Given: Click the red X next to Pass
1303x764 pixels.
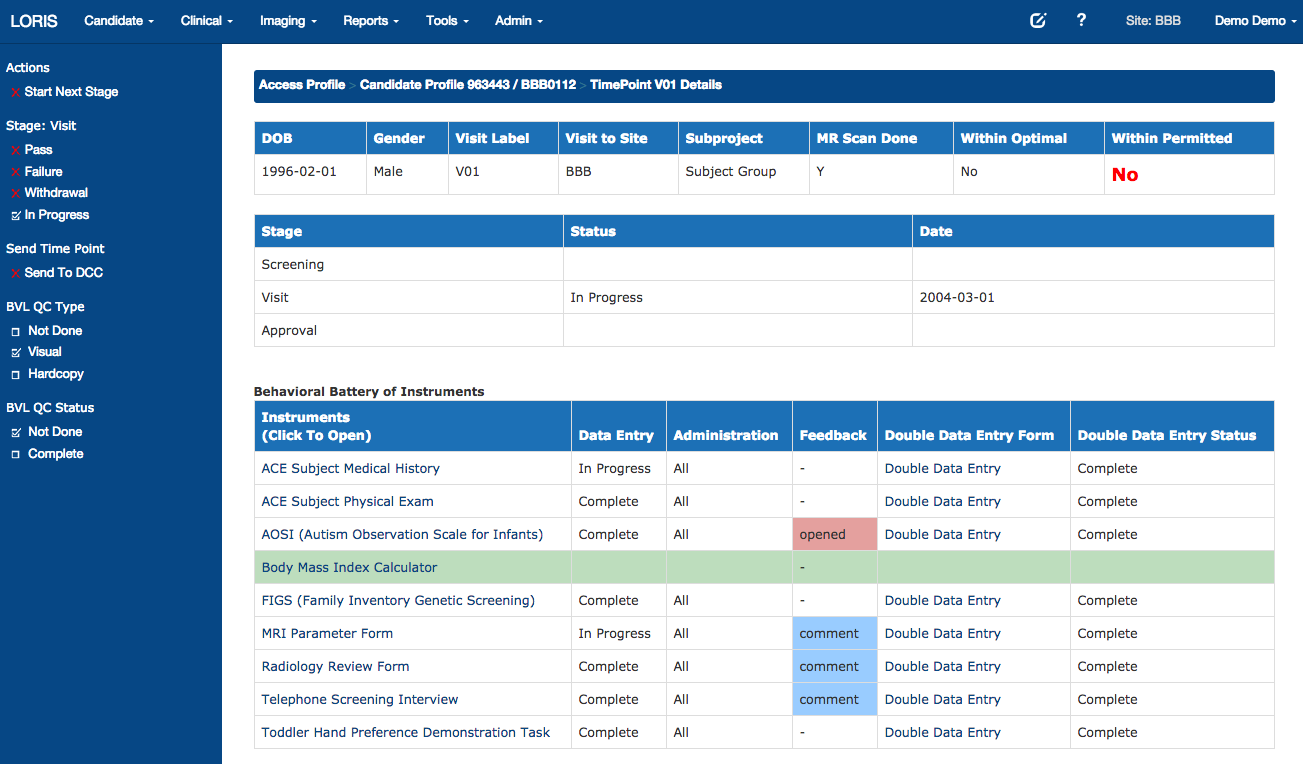Looking at the screenshot, I should pos(15,150).
